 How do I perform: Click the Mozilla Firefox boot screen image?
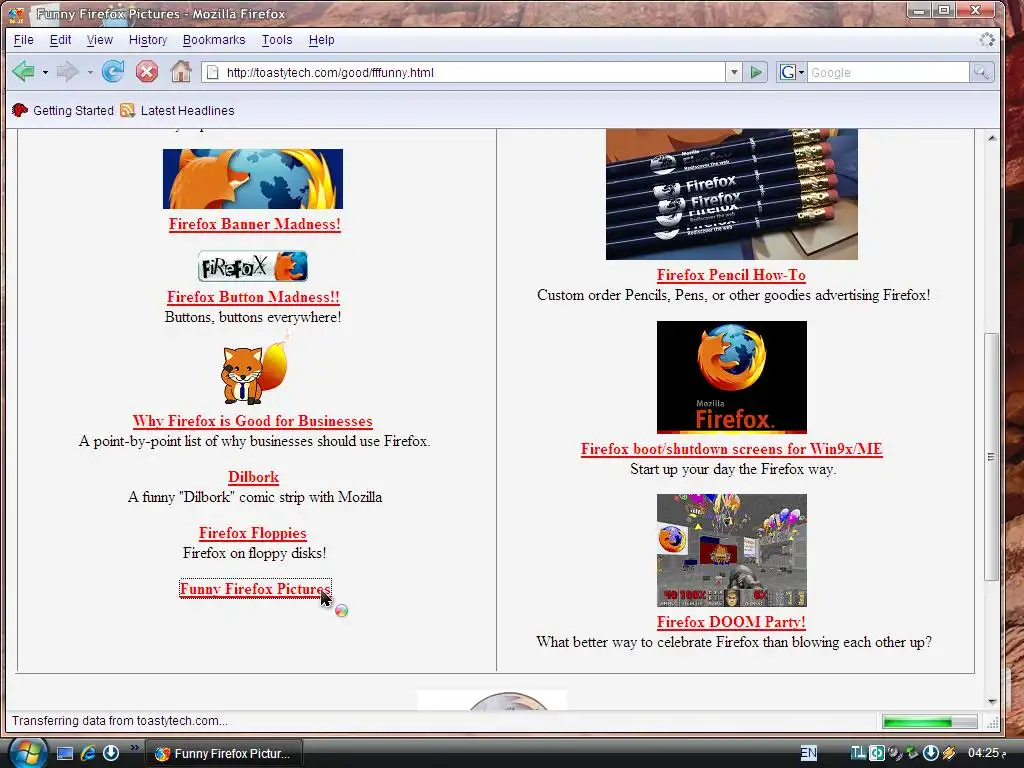point(731,377)
